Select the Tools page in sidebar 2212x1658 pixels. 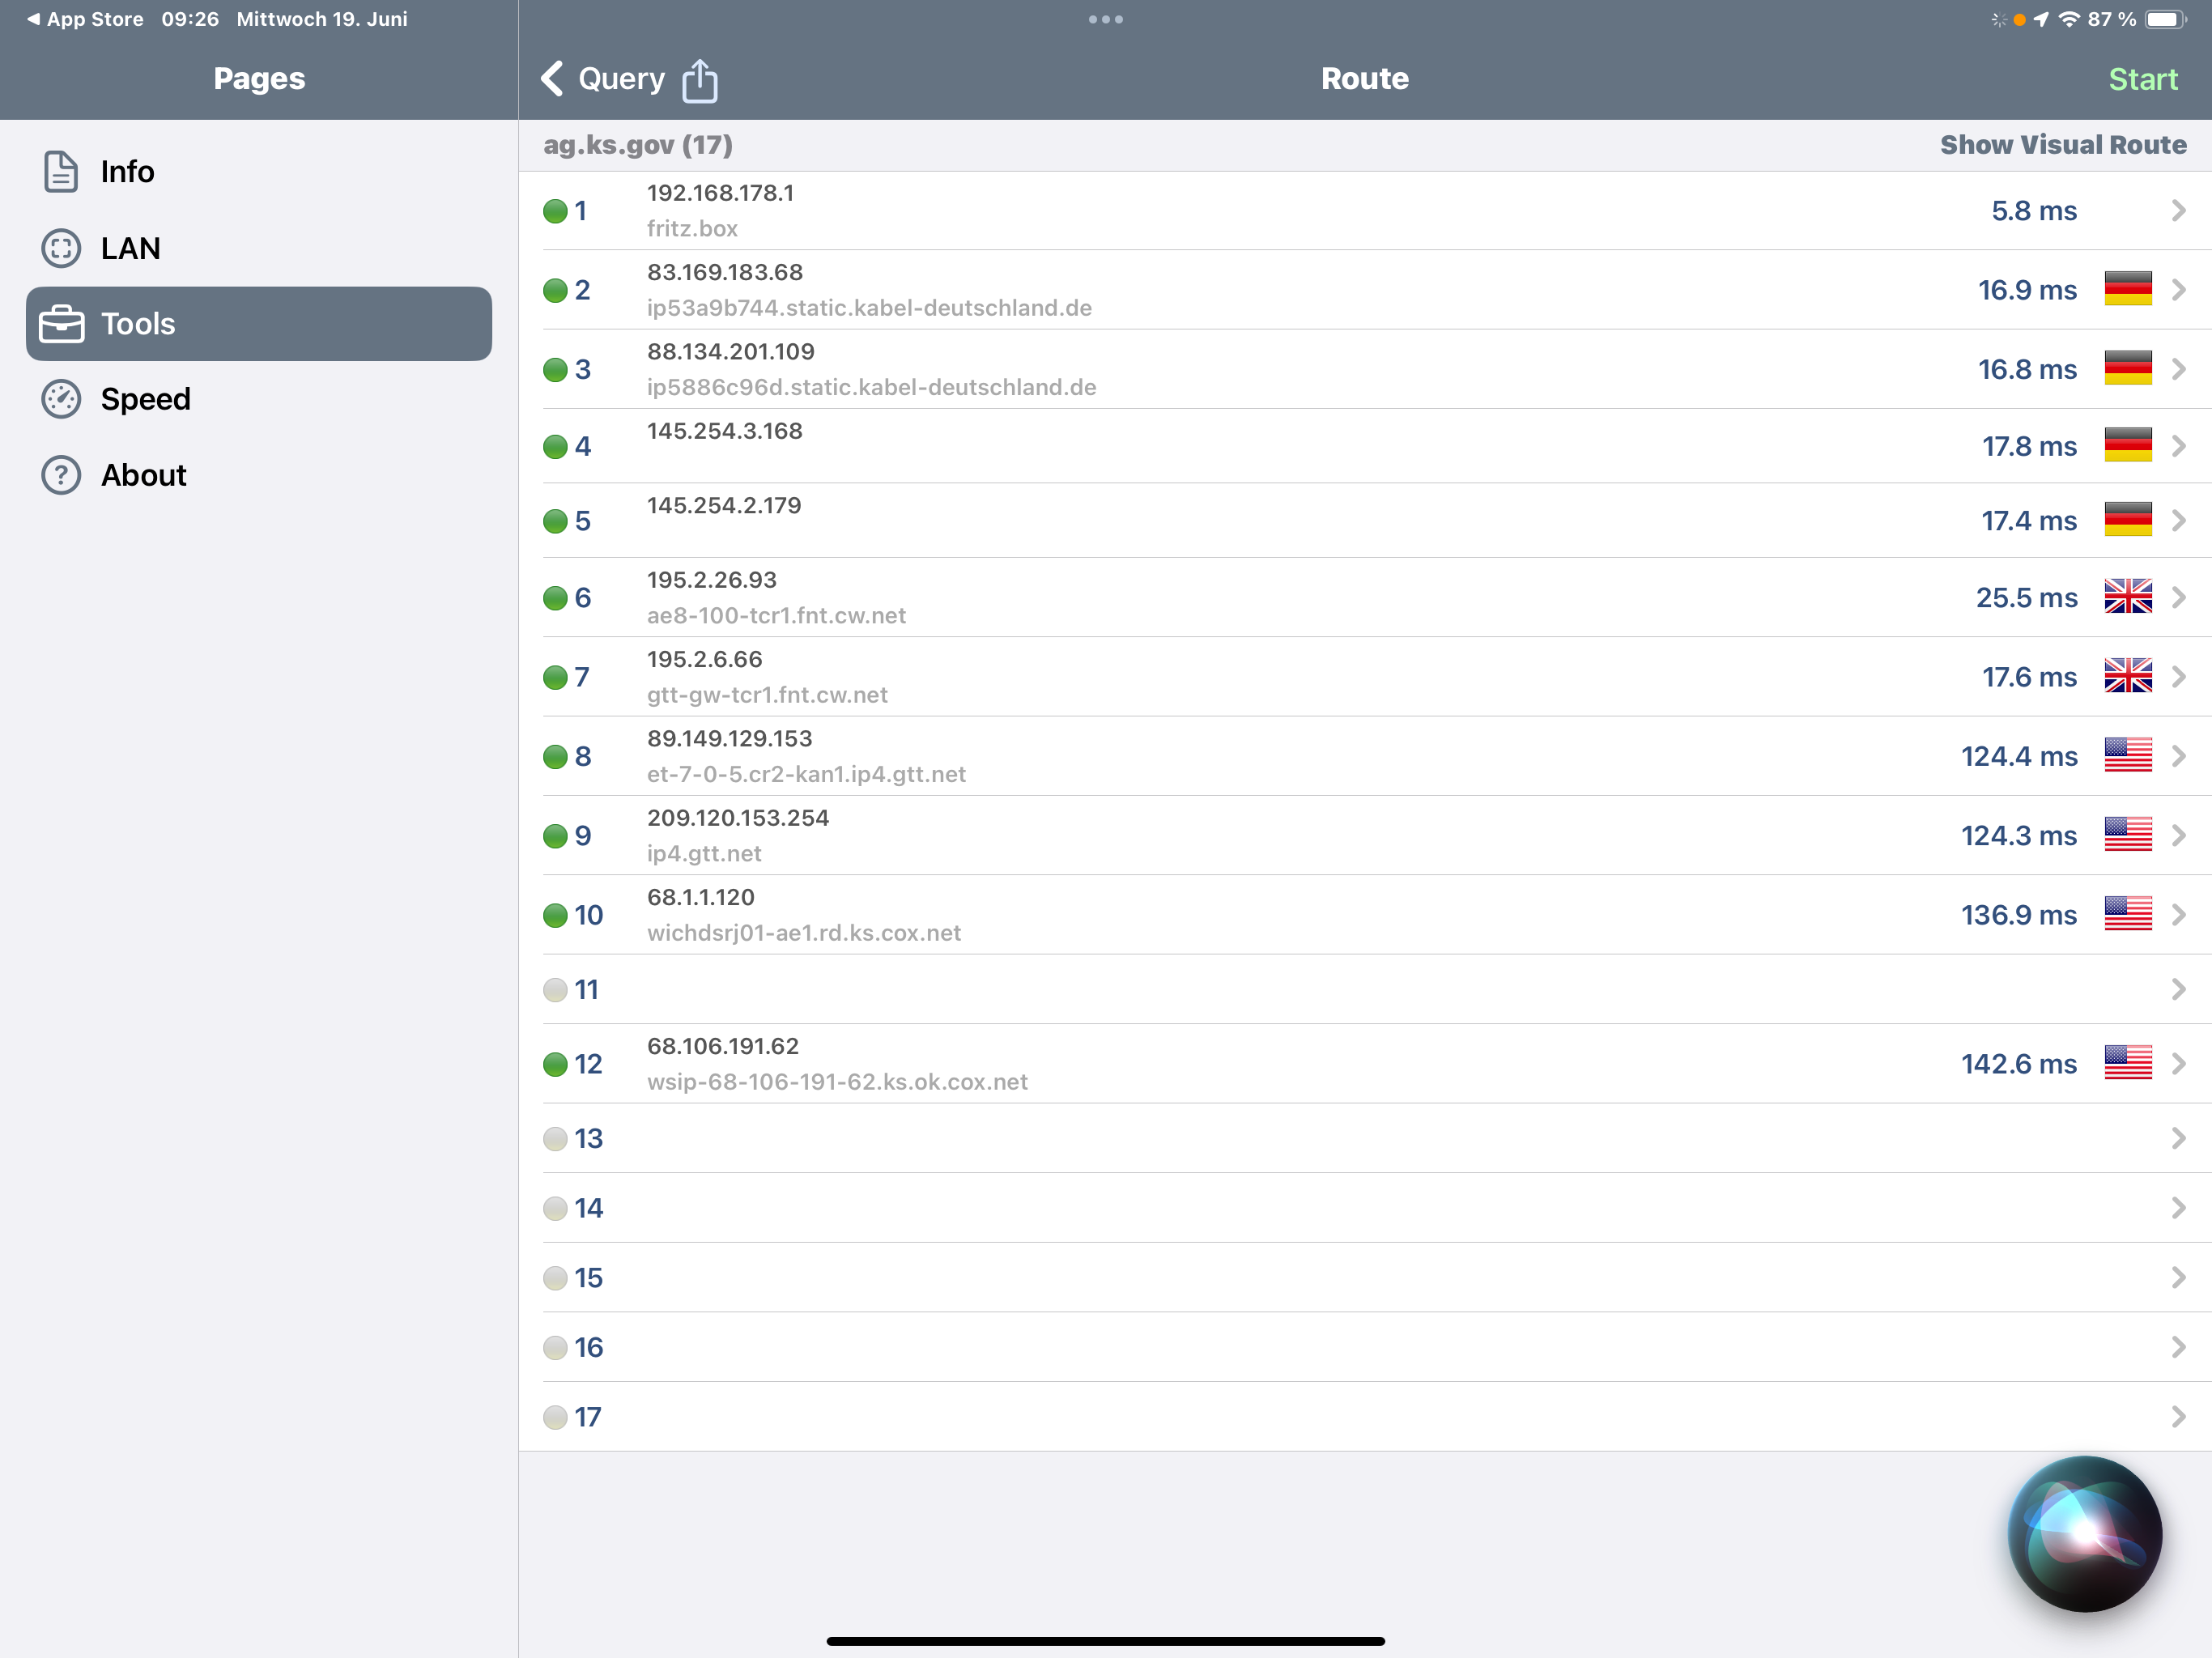pyautogui.click(x=258, y=324)
